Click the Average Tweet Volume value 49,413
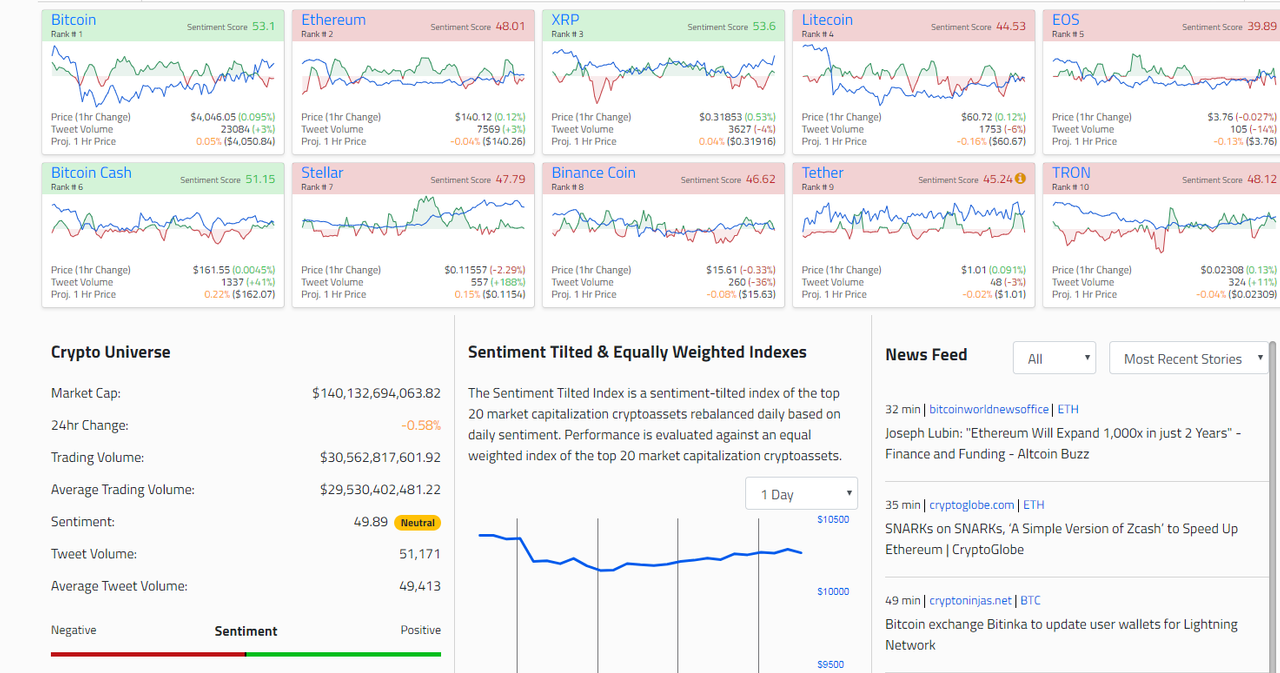Screen dimensions: 1280x673 (420, 585)
